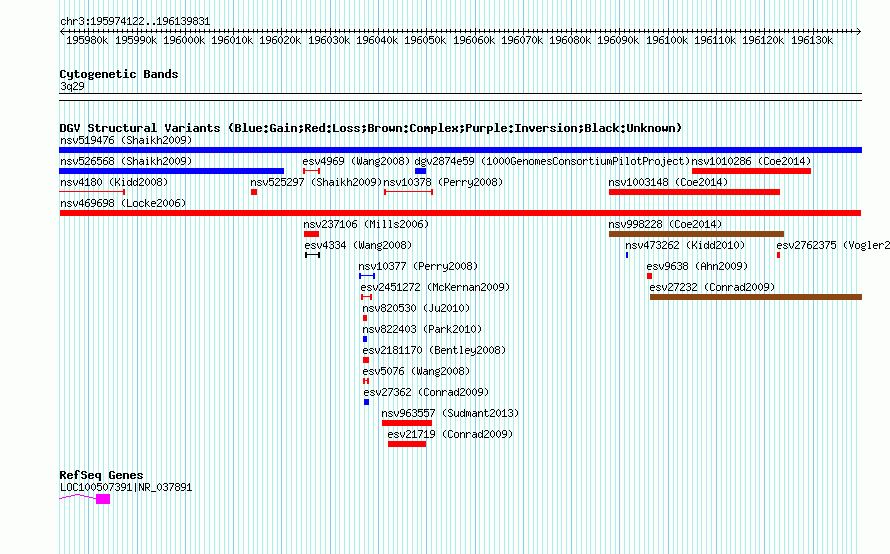
Task: Select the red nsv1010286 loss bar
Action: tap(752, 171)
